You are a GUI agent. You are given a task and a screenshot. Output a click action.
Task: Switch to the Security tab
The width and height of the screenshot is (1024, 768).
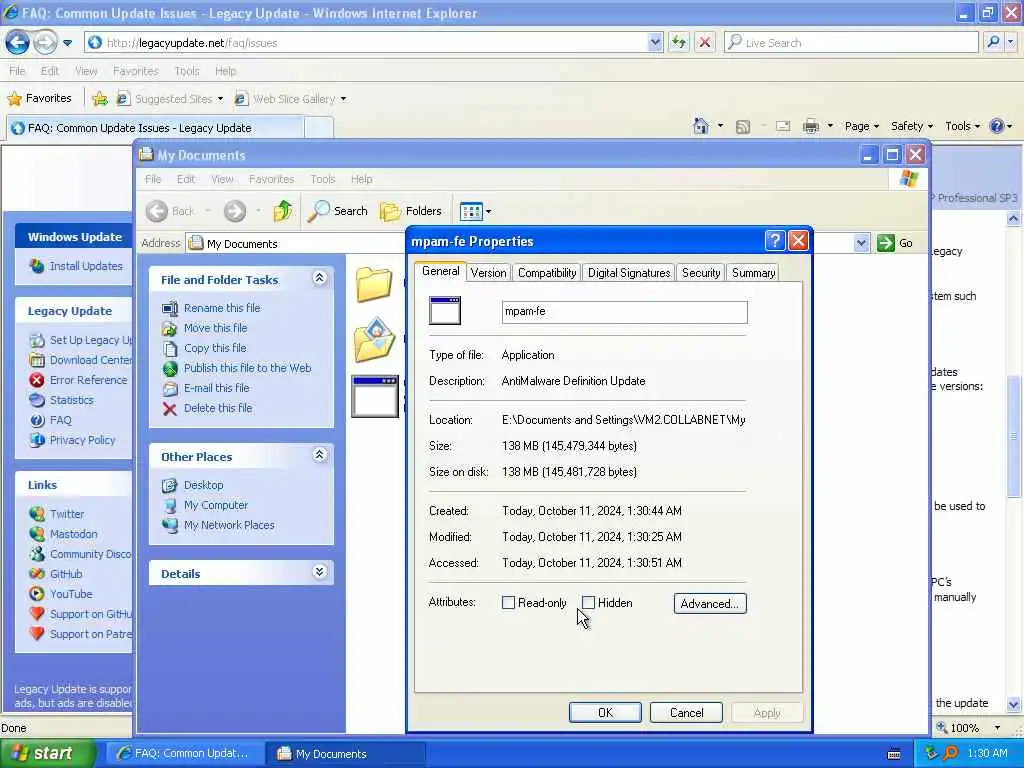click(x=701, y=273)
